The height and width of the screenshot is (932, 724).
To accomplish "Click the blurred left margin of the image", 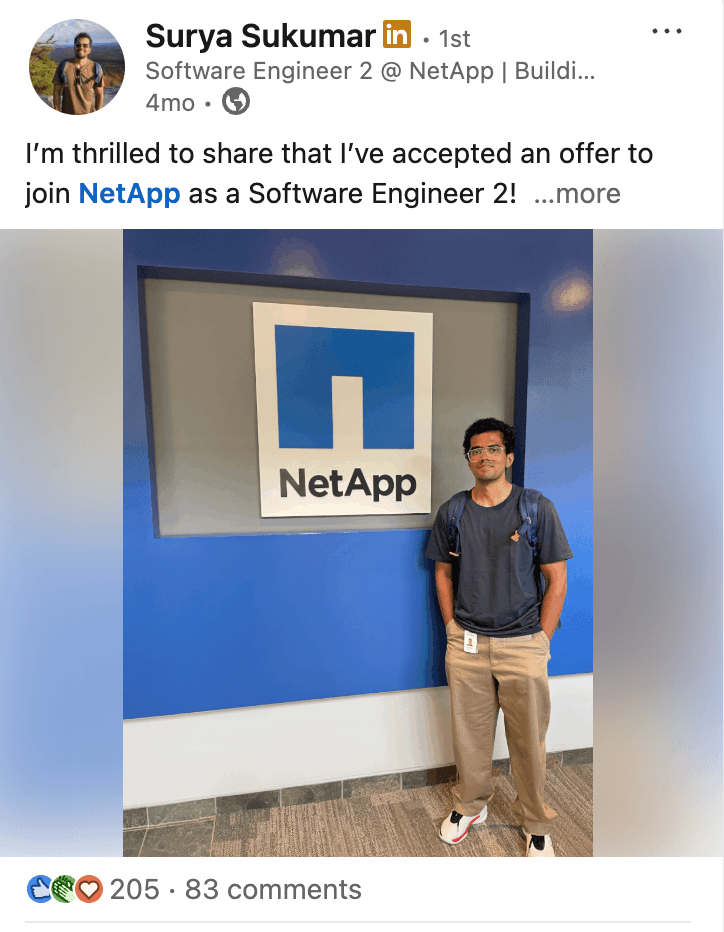I will [x=61, y=543].
